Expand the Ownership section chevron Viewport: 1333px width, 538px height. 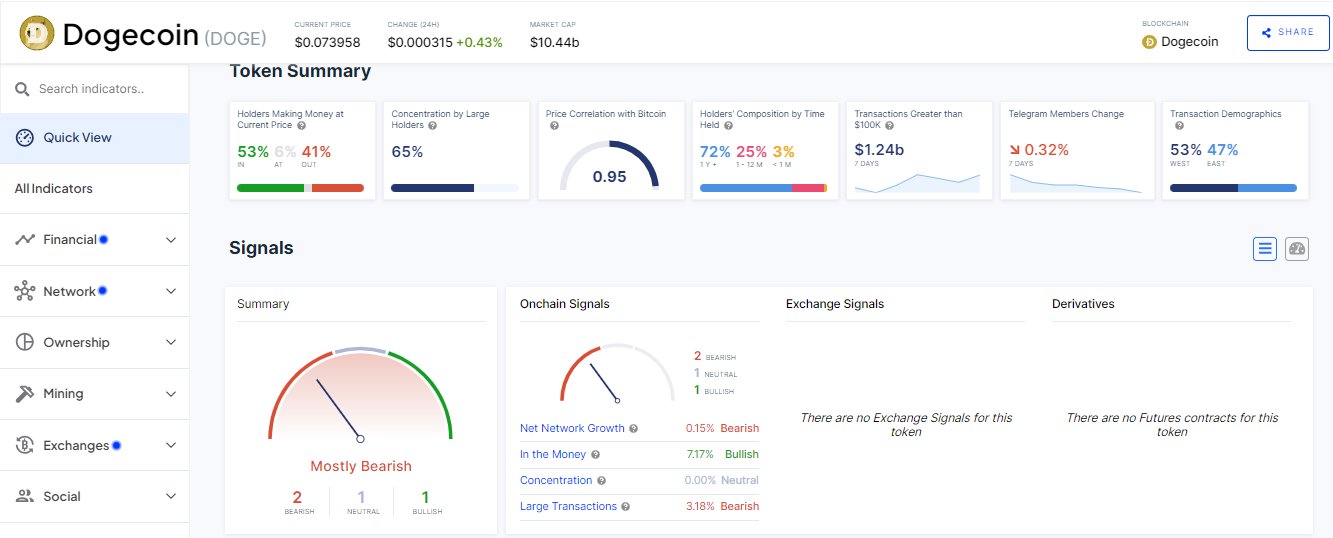click(x=171, y=343)
